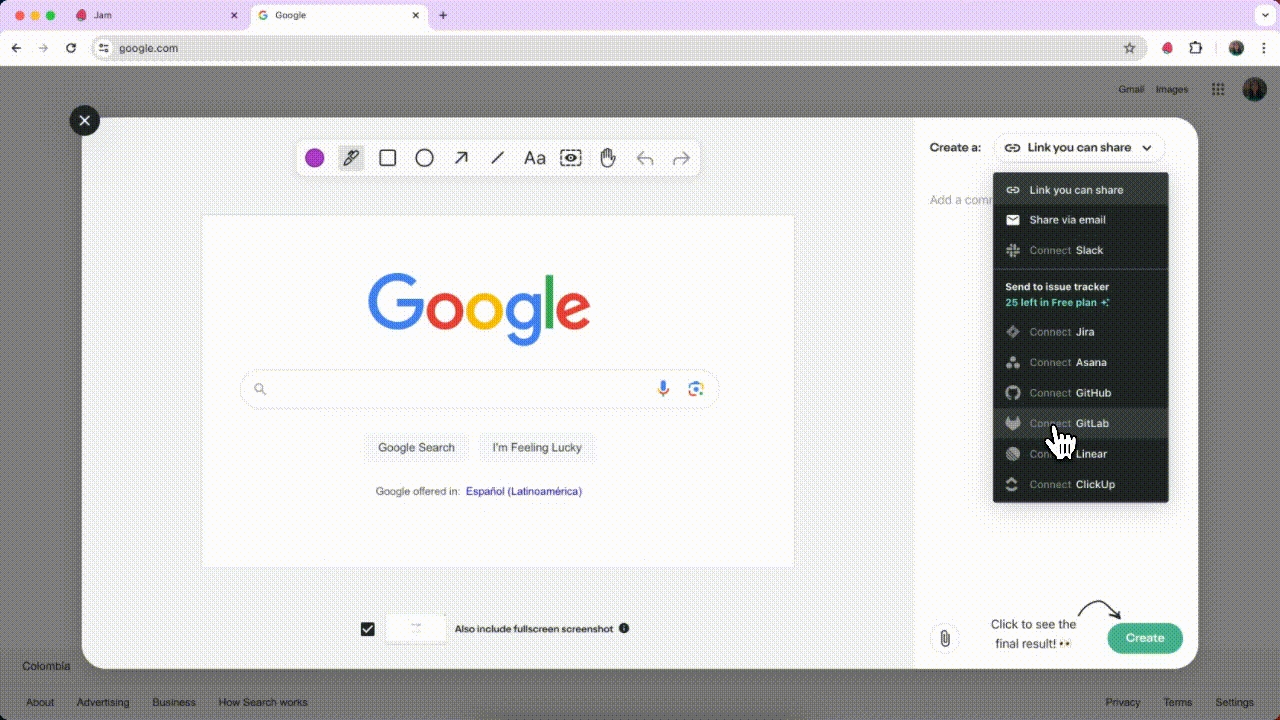Open the purple color picker swatch
Viewport: 1280px width, 720px height.
coord(315,158)
